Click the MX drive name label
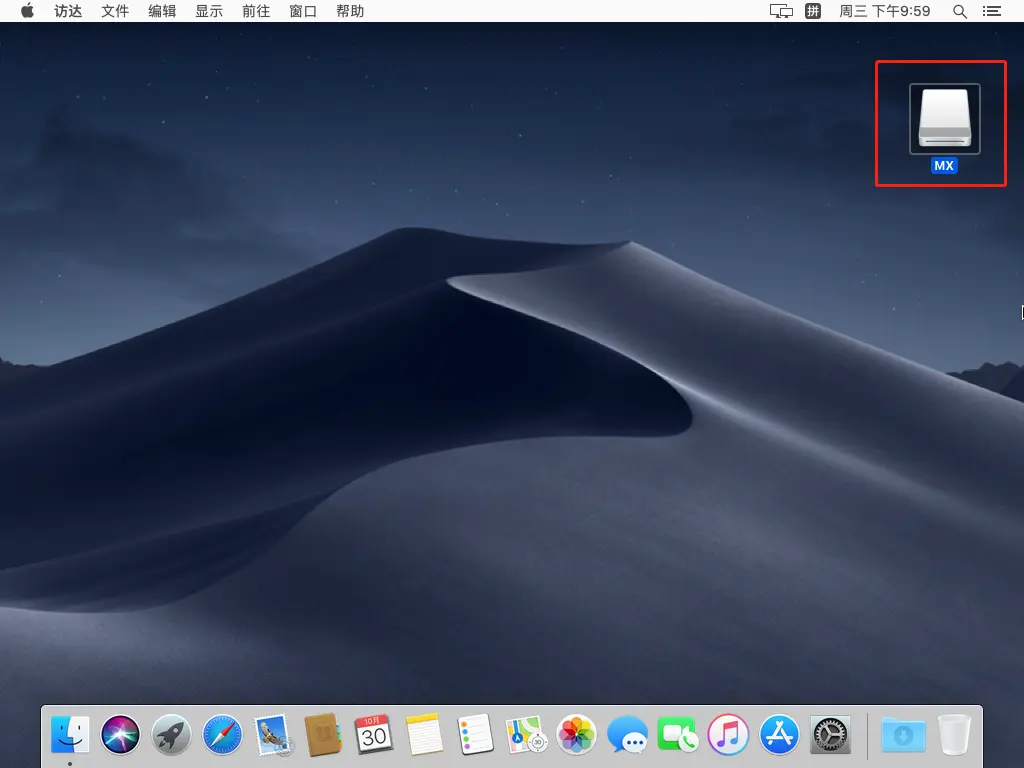1024x768 pixels. tap(944, 166)
